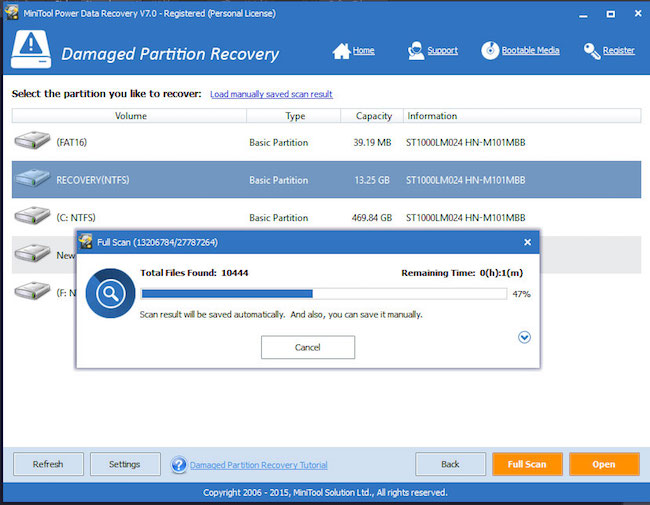Sort by the Volume column header

(129, 116)
